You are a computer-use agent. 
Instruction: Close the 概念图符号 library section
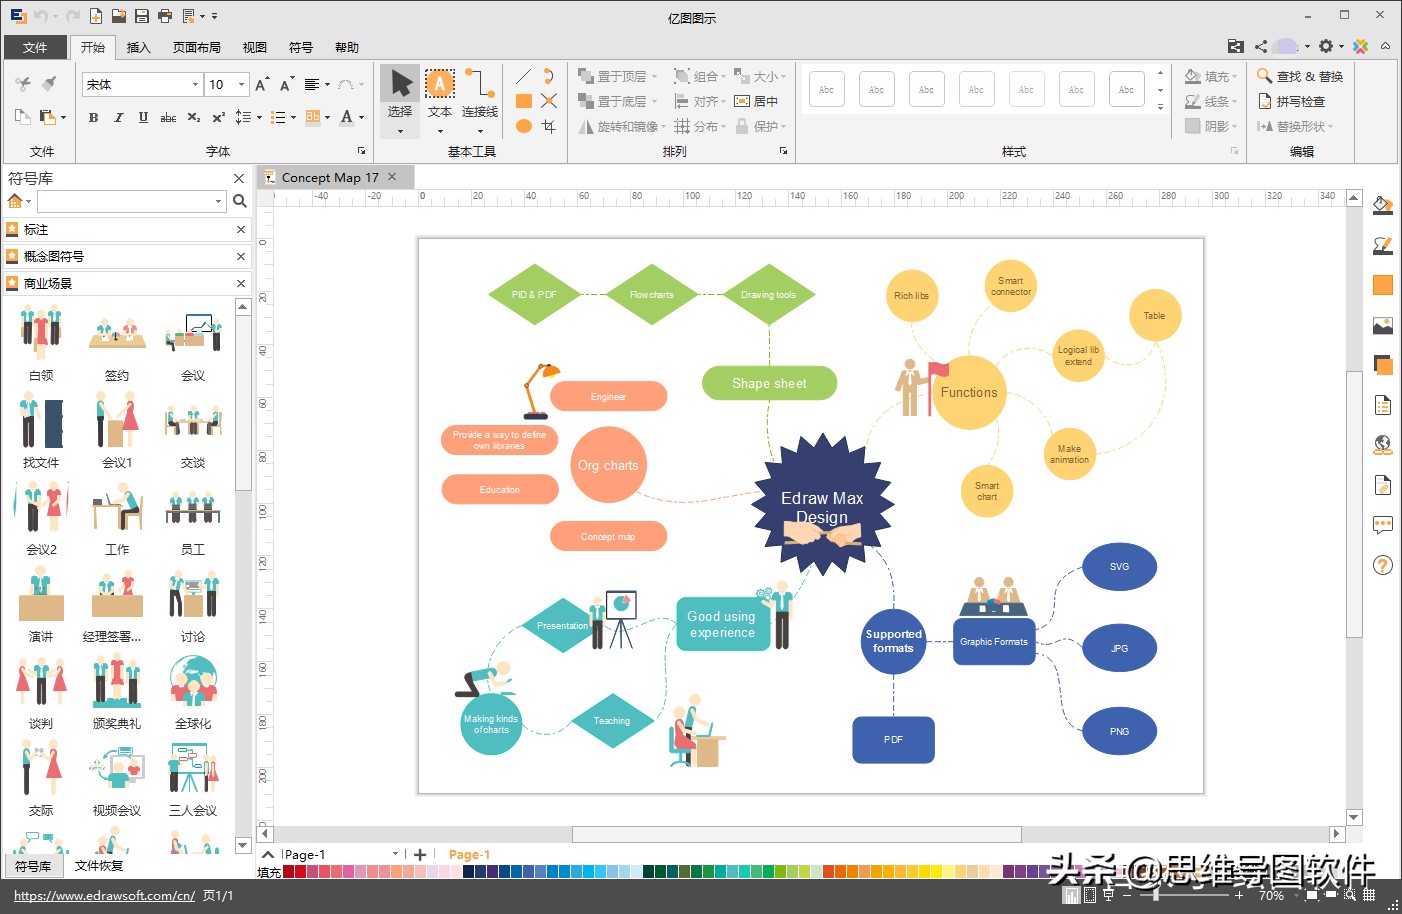[x=240, y=256]
